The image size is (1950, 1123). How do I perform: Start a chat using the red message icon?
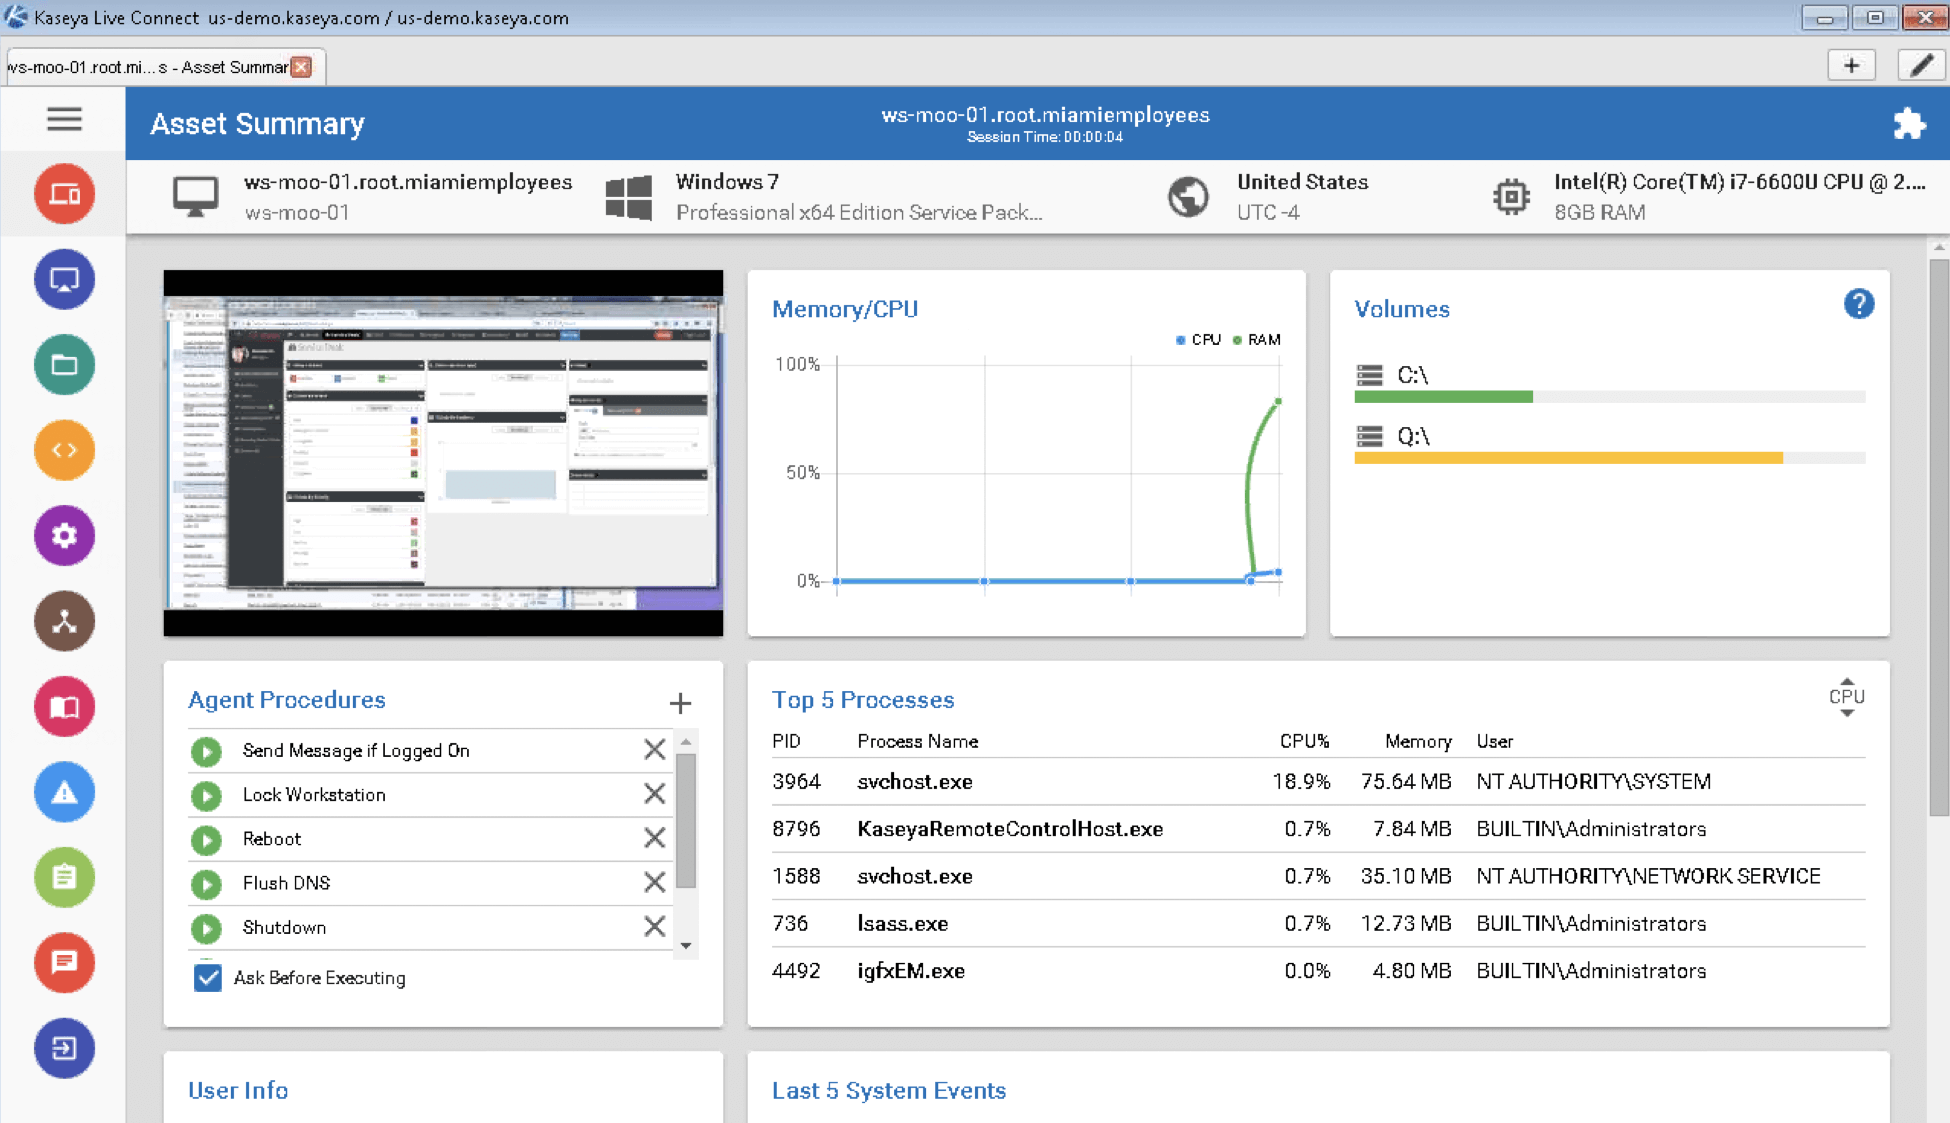[63, 963]
